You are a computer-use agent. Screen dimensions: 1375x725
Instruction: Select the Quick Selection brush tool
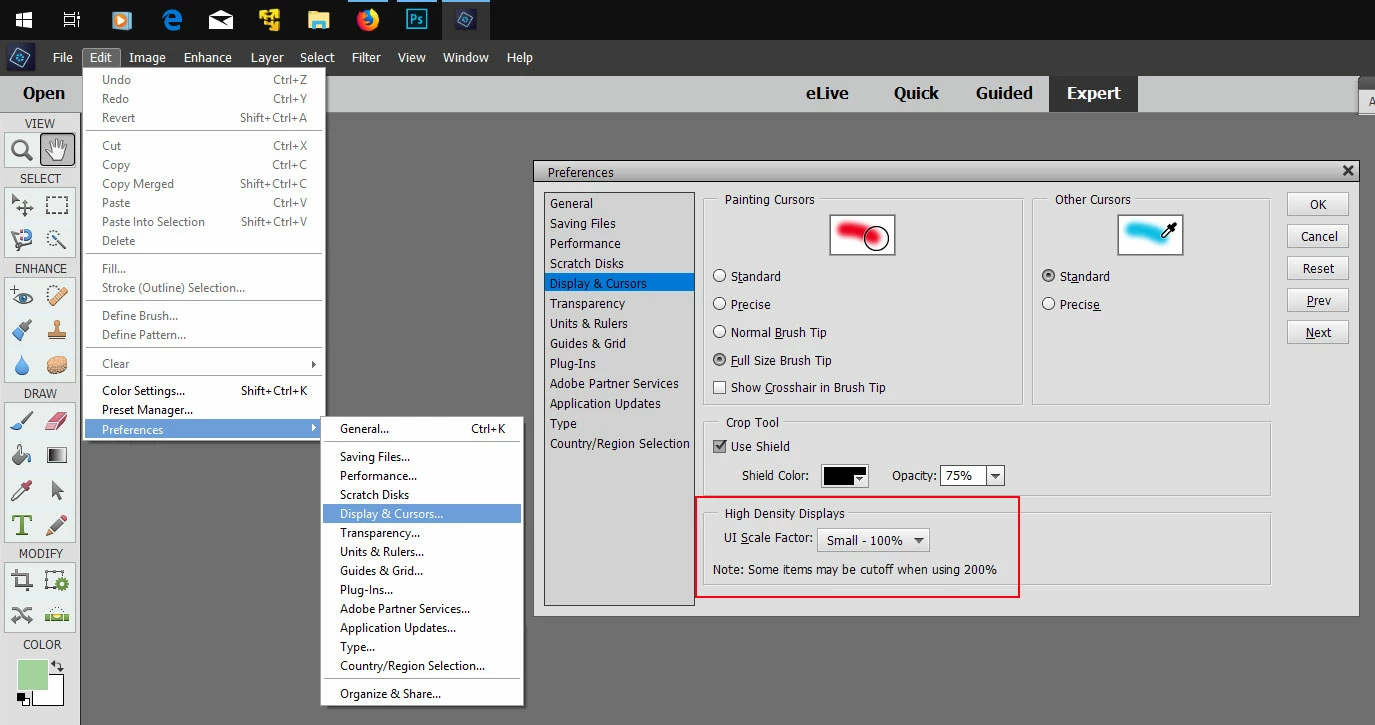click(x=57, y=239)
